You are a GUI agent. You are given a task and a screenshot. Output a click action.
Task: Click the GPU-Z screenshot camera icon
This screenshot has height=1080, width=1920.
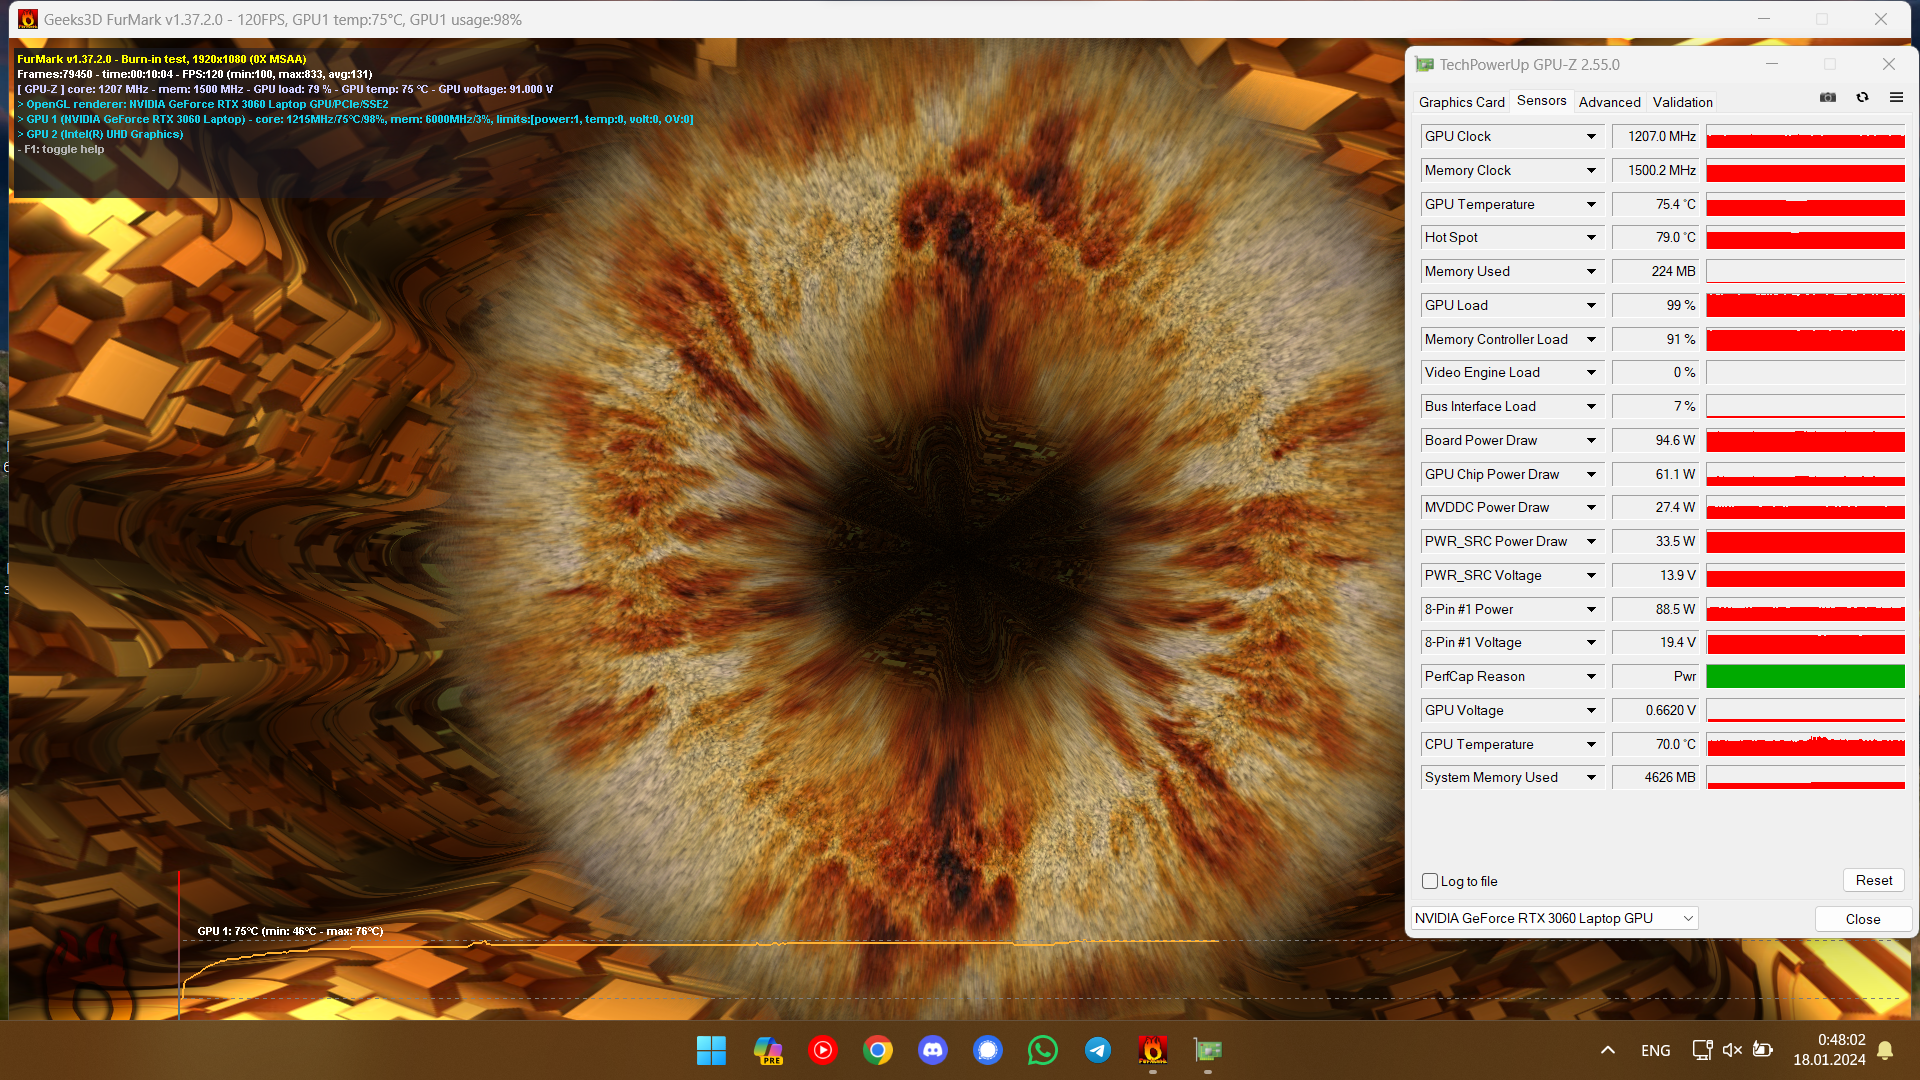[x=1828, y=98]
